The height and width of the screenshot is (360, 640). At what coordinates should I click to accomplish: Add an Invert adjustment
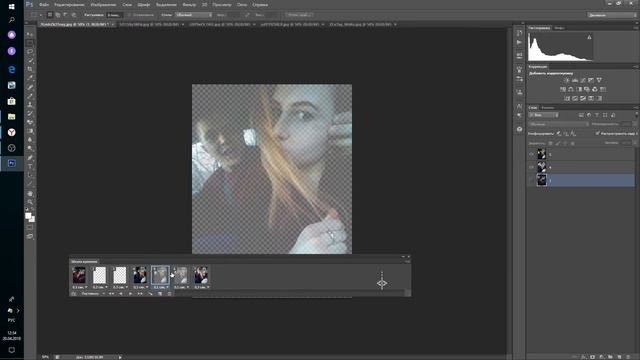click(567, 98)
